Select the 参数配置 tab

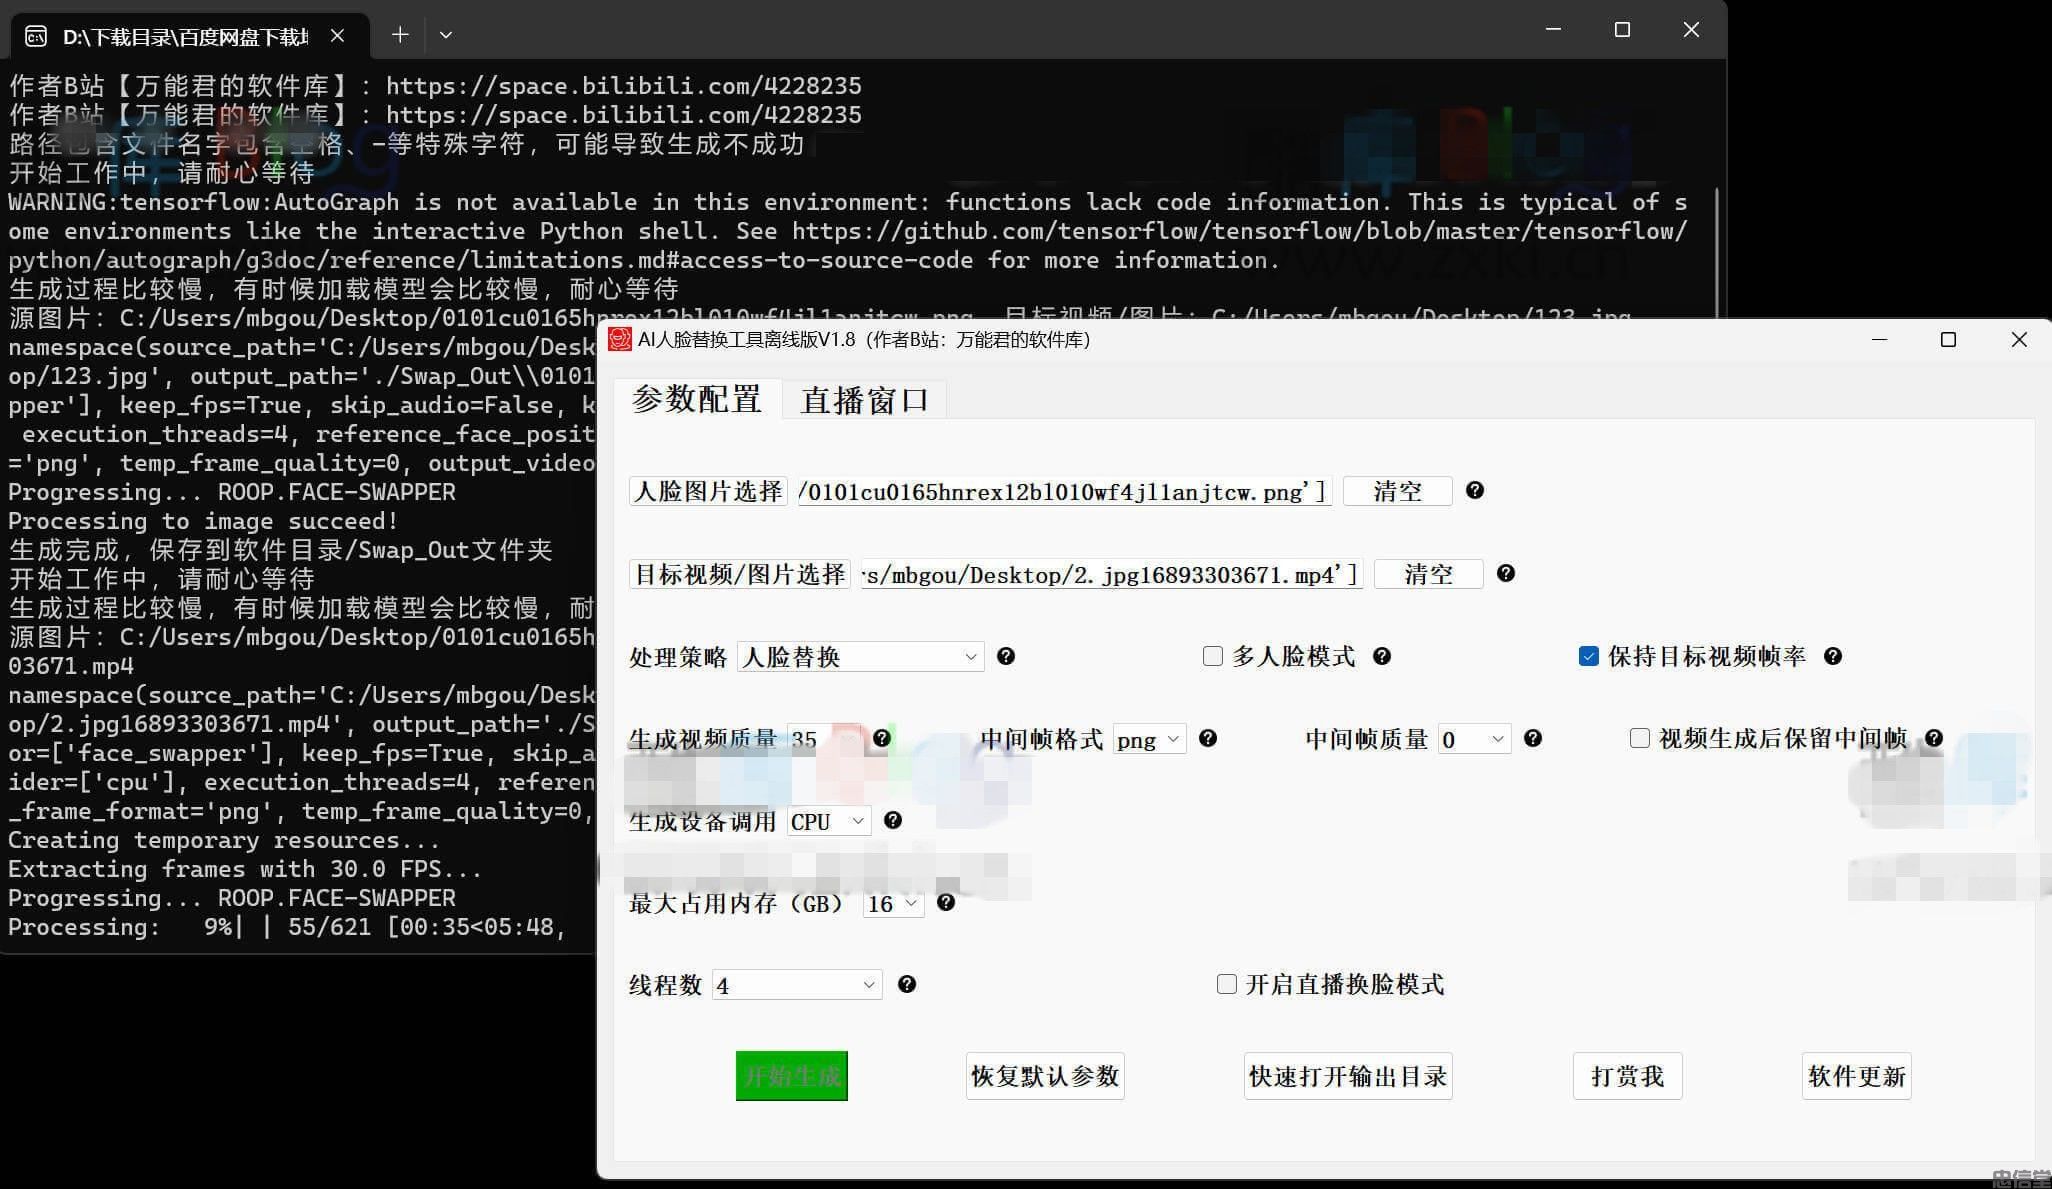coord(695,398)
